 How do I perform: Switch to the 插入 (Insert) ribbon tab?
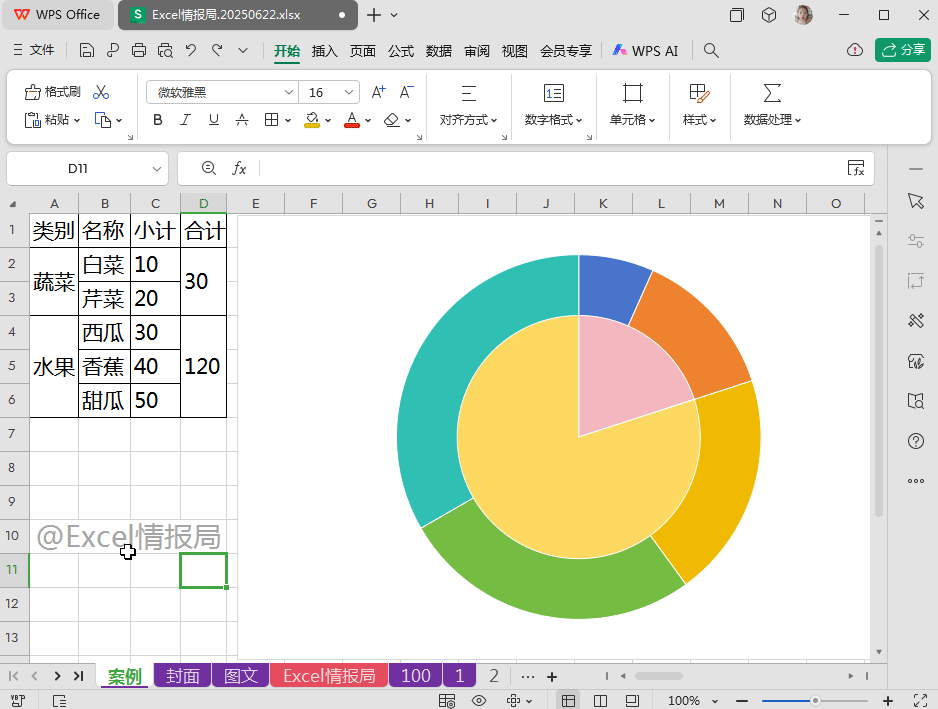pyautogui.click(x=324, y=50)
